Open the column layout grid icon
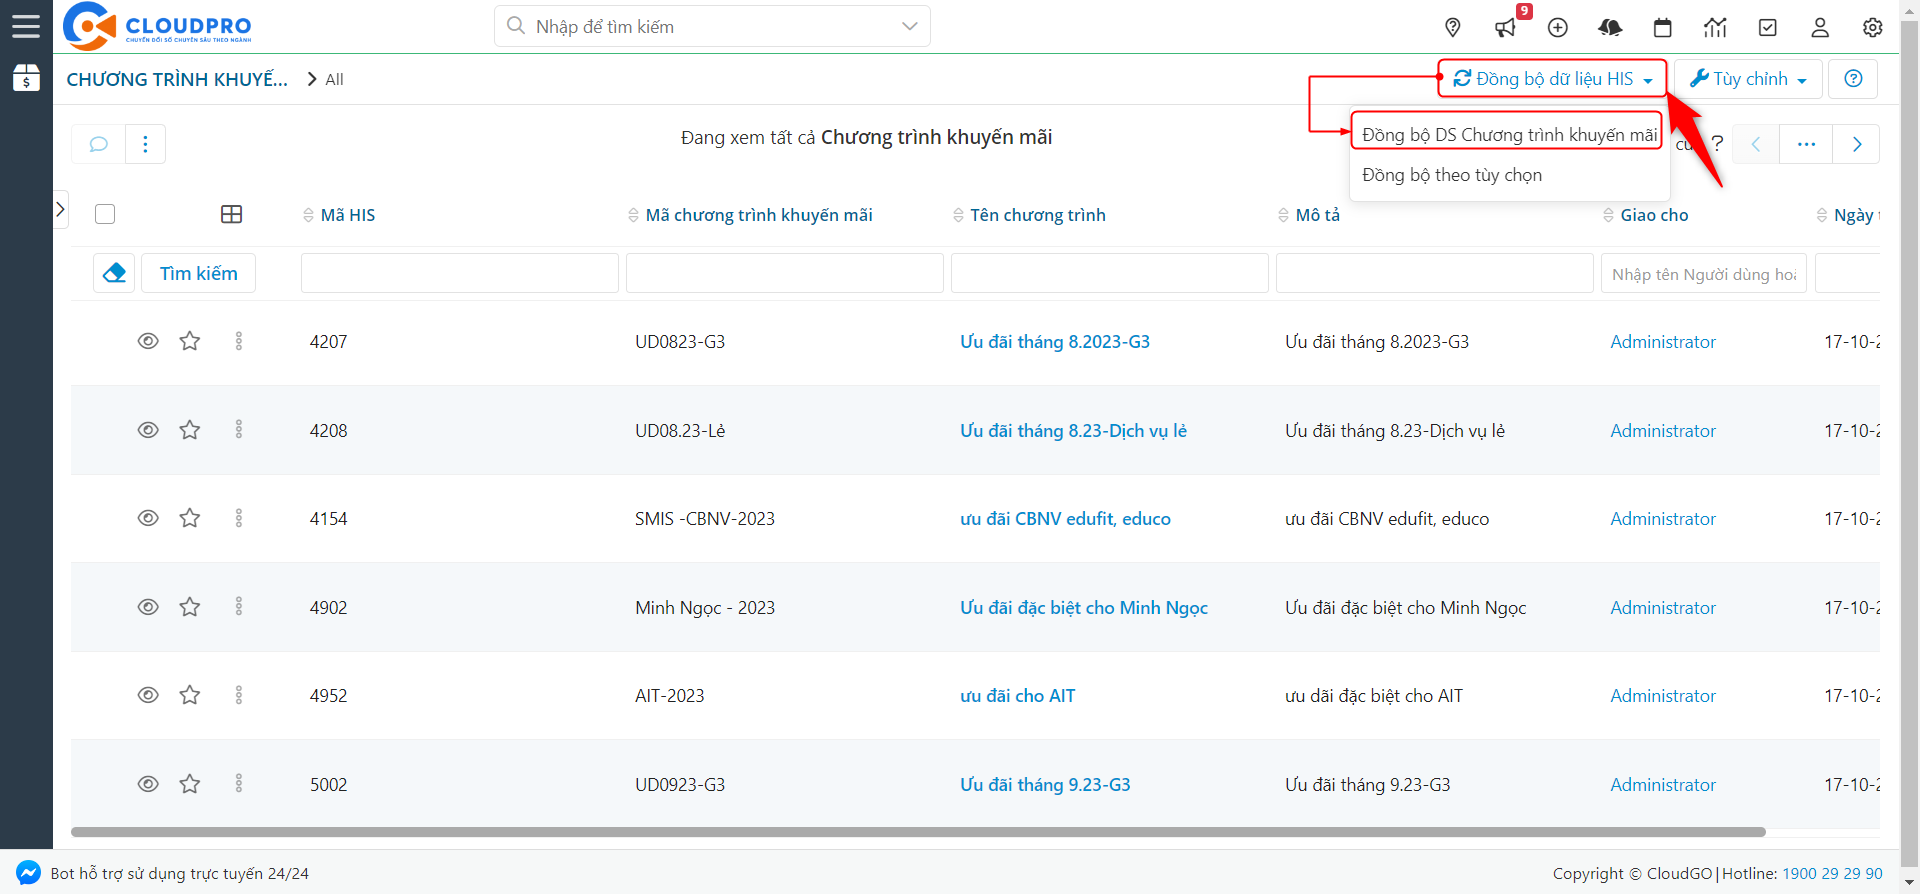Image resolution: width=1920 pixels, height=894 pixels. (x=231, y=214)
